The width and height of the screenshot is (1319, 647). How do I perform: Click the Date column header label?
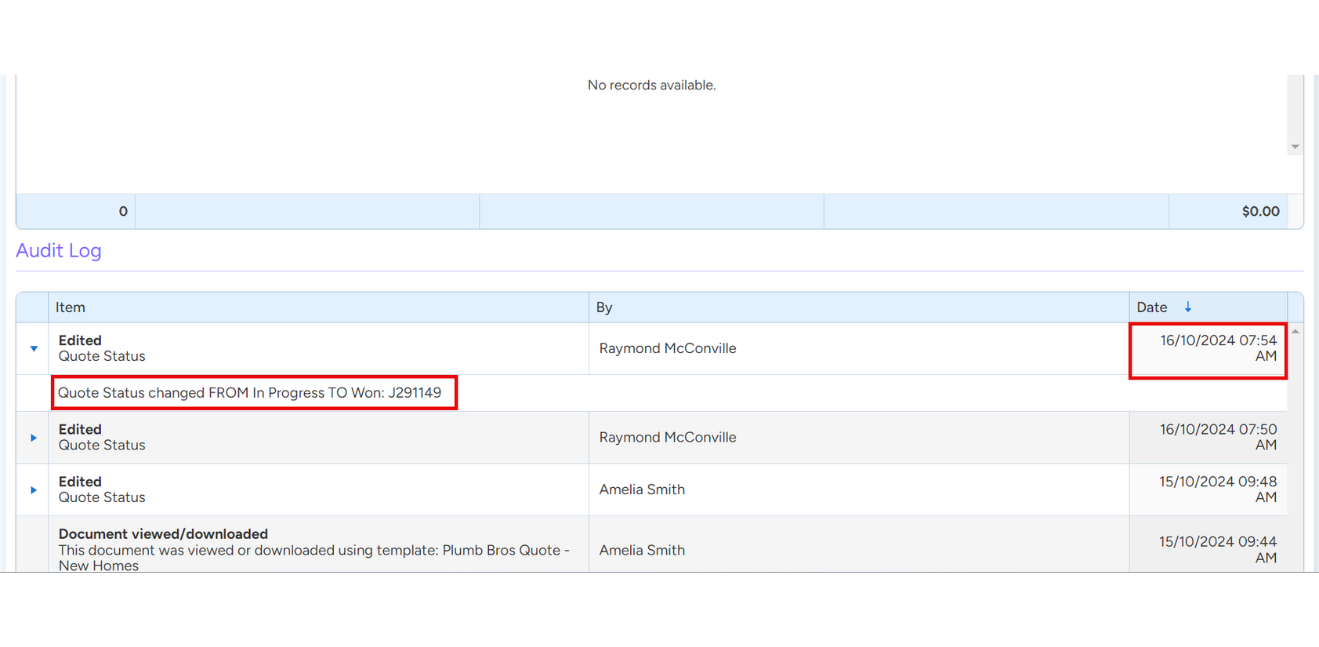tap(1152, 307)
